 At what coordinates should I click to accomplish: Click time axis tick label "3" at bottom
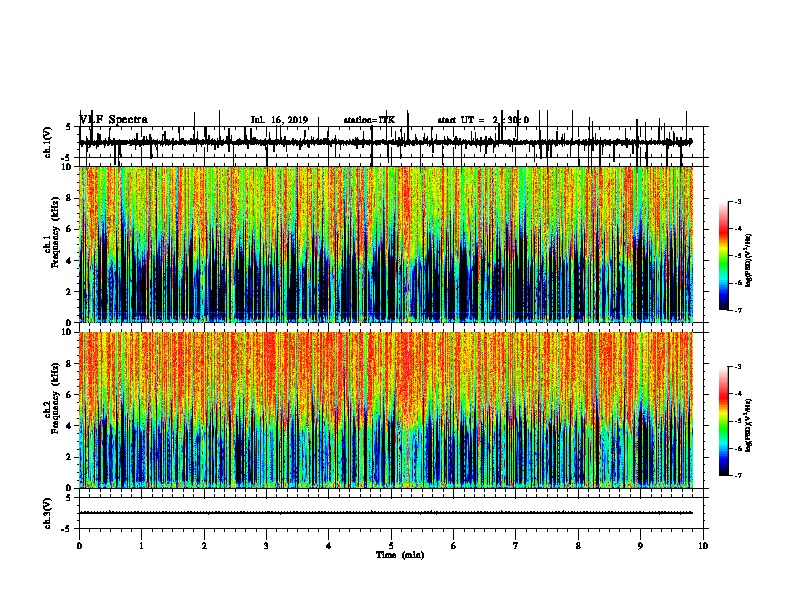266,546
